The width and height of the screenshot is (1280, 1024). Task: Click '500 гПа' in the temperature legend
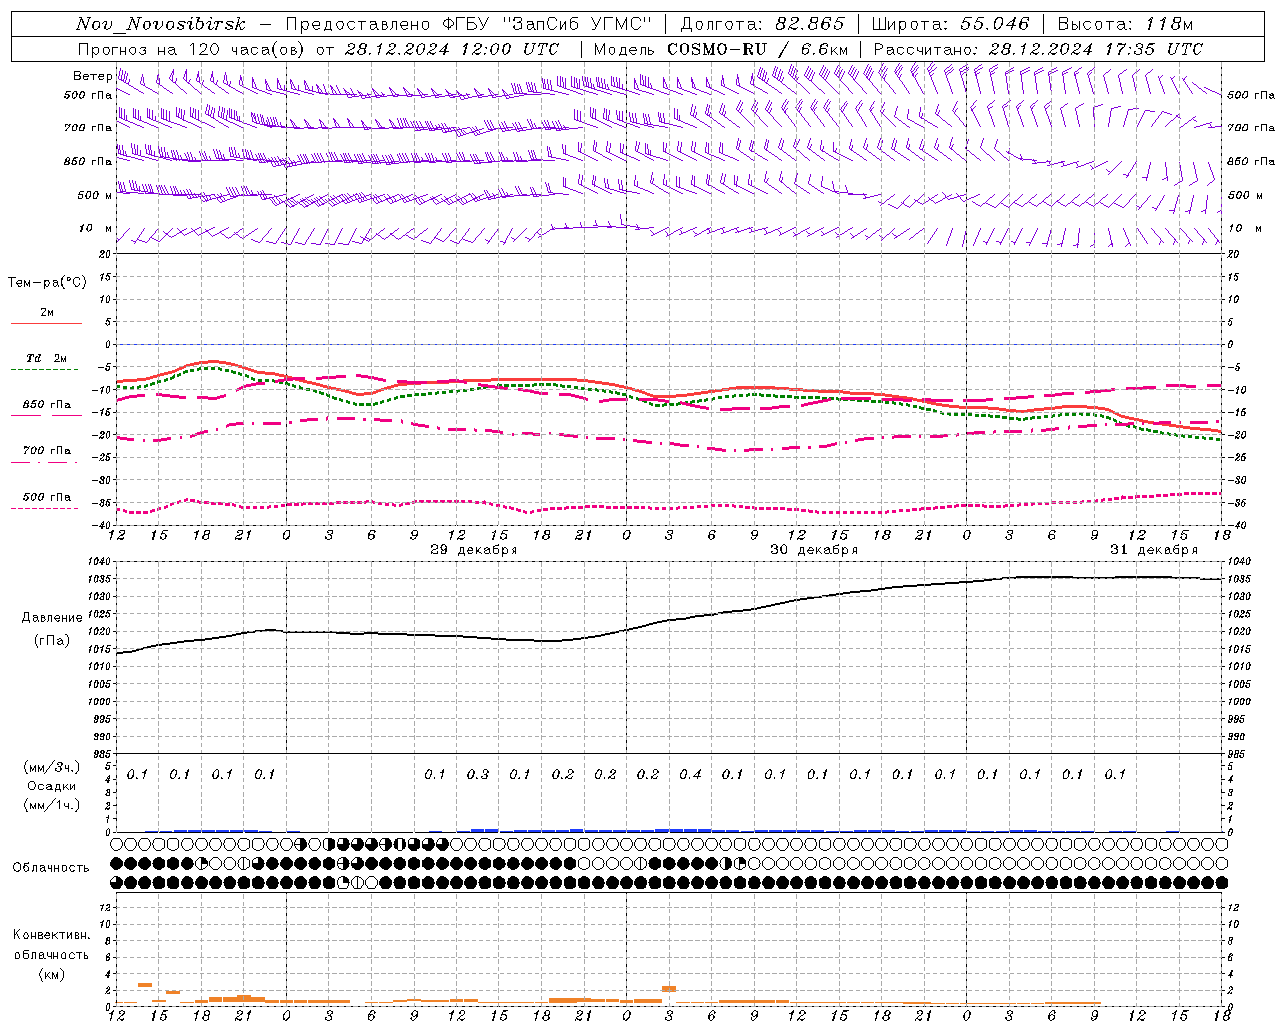(47, 497)
